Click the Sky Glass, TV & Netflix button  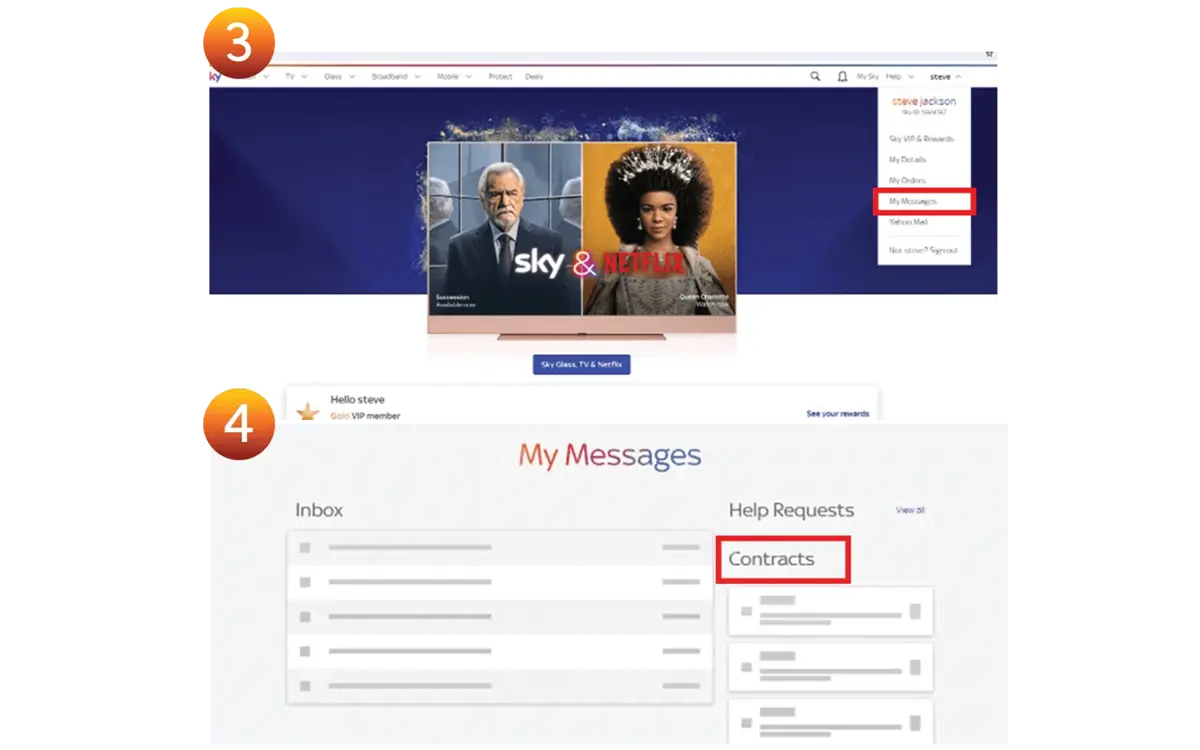581,365
